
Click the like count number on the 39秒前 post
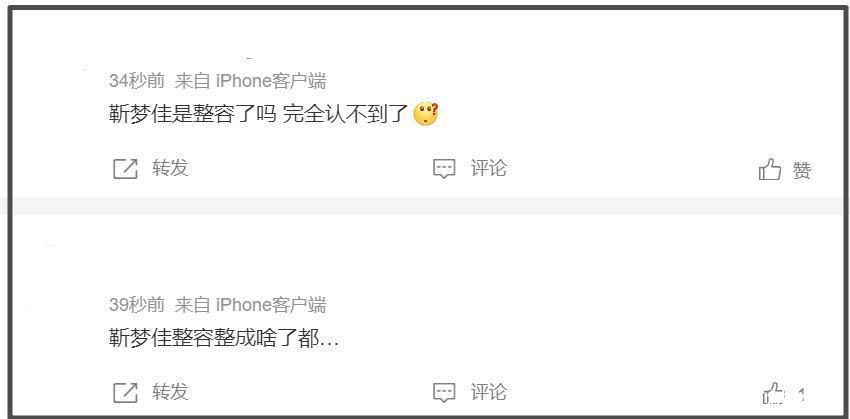(x=802, y=394)
